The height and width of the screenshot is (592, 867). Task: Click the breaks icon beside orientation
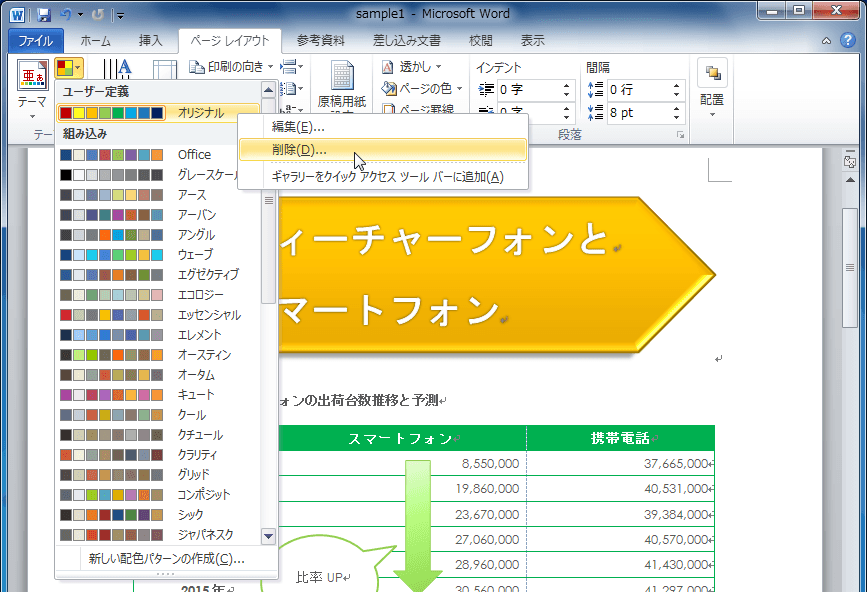[x=291, y=67]
